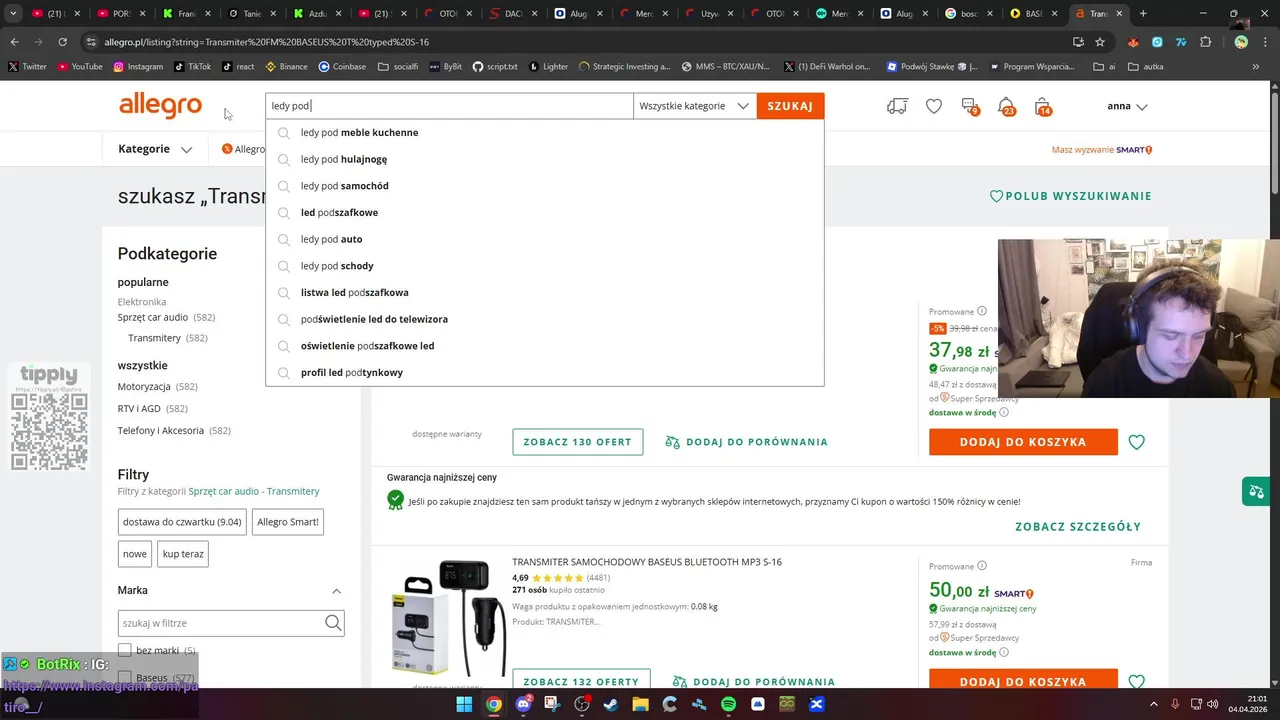This screenshot has height=720, width=1280.
Task: Select suggestion 'ledy pod meble kuchenne'
Action: click(544, 132)
